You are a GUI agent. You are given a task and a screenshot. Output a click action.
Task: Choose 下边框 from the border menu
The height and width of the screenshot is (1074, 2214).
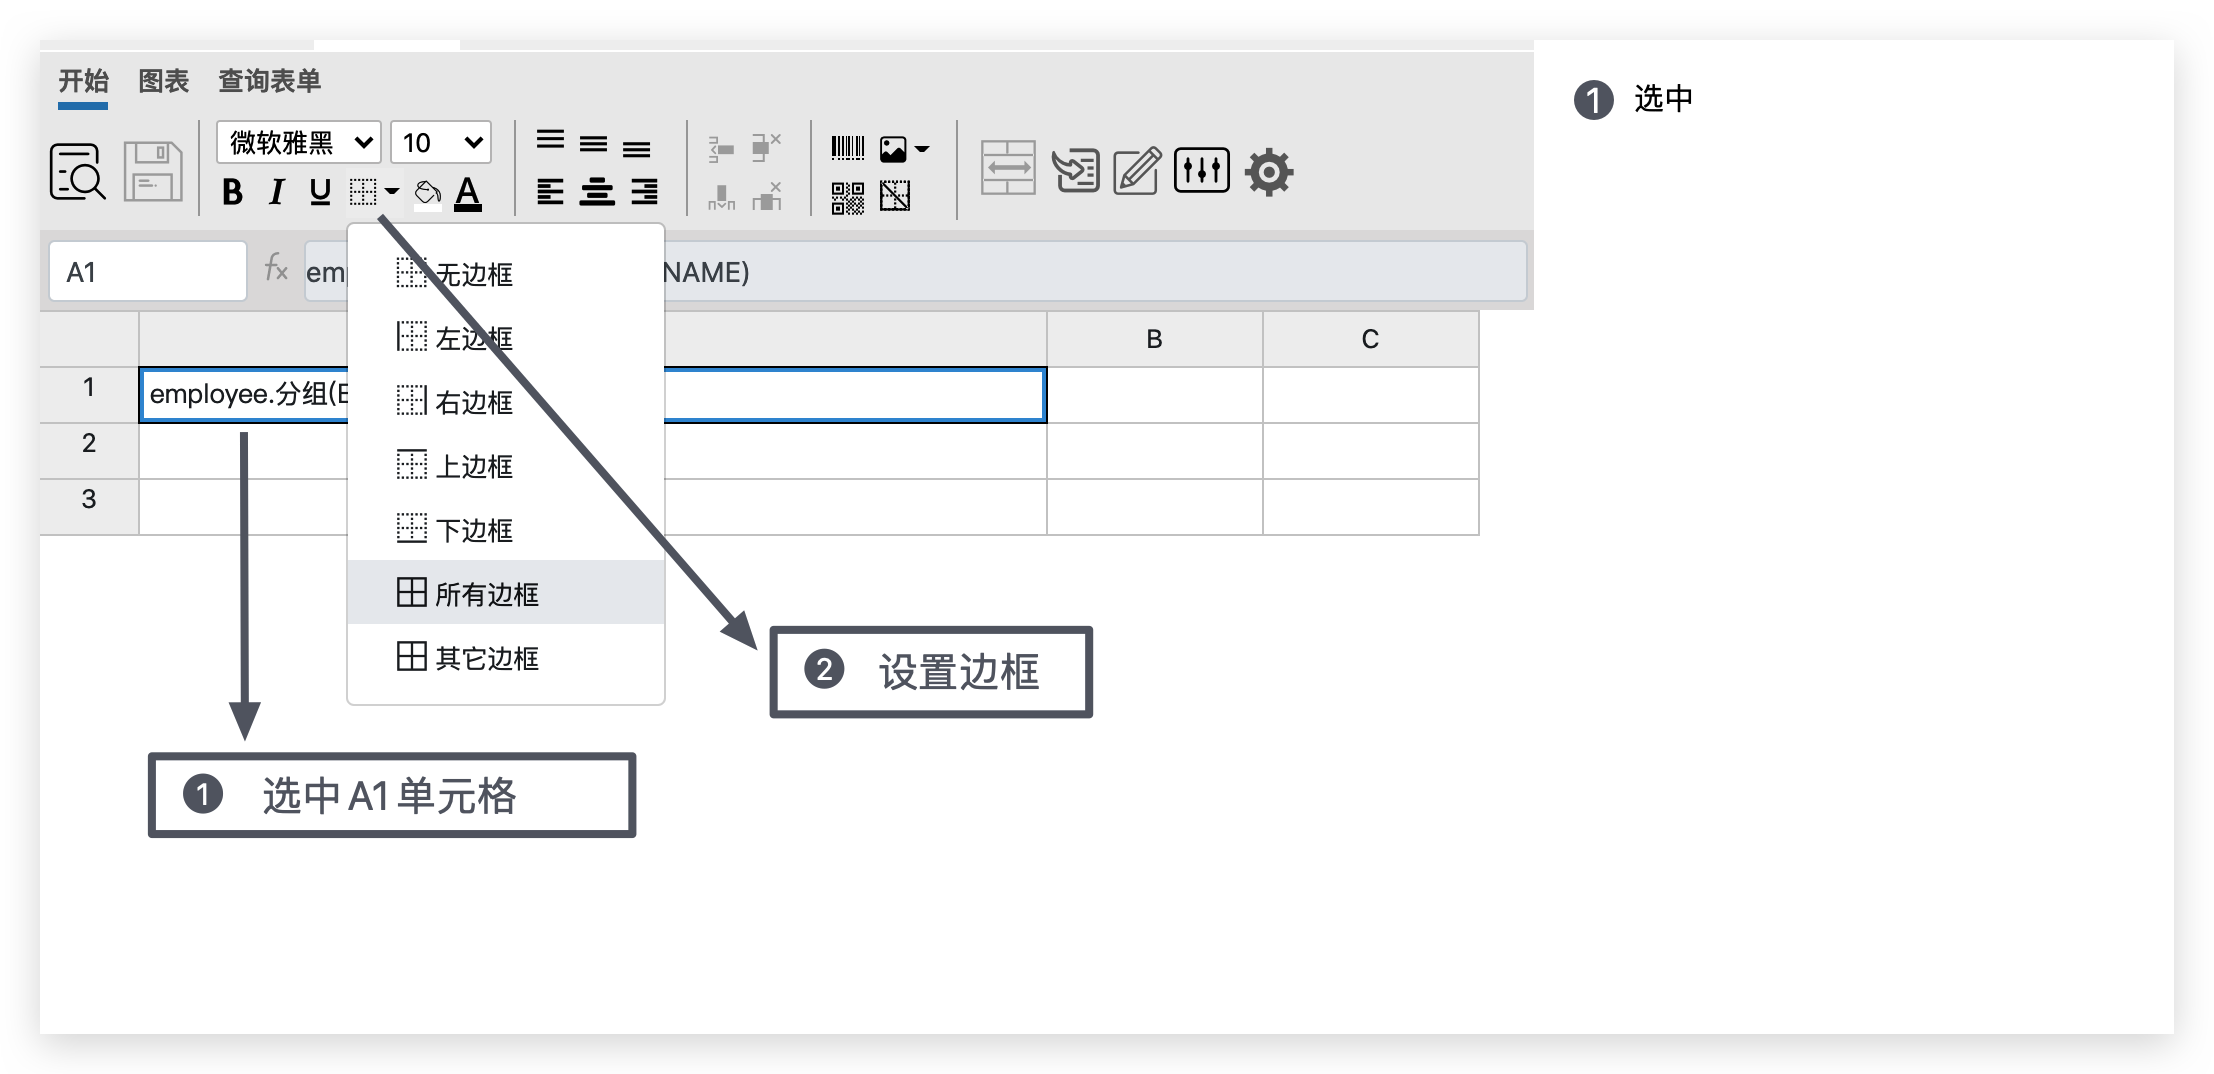(x=506, y=529)
